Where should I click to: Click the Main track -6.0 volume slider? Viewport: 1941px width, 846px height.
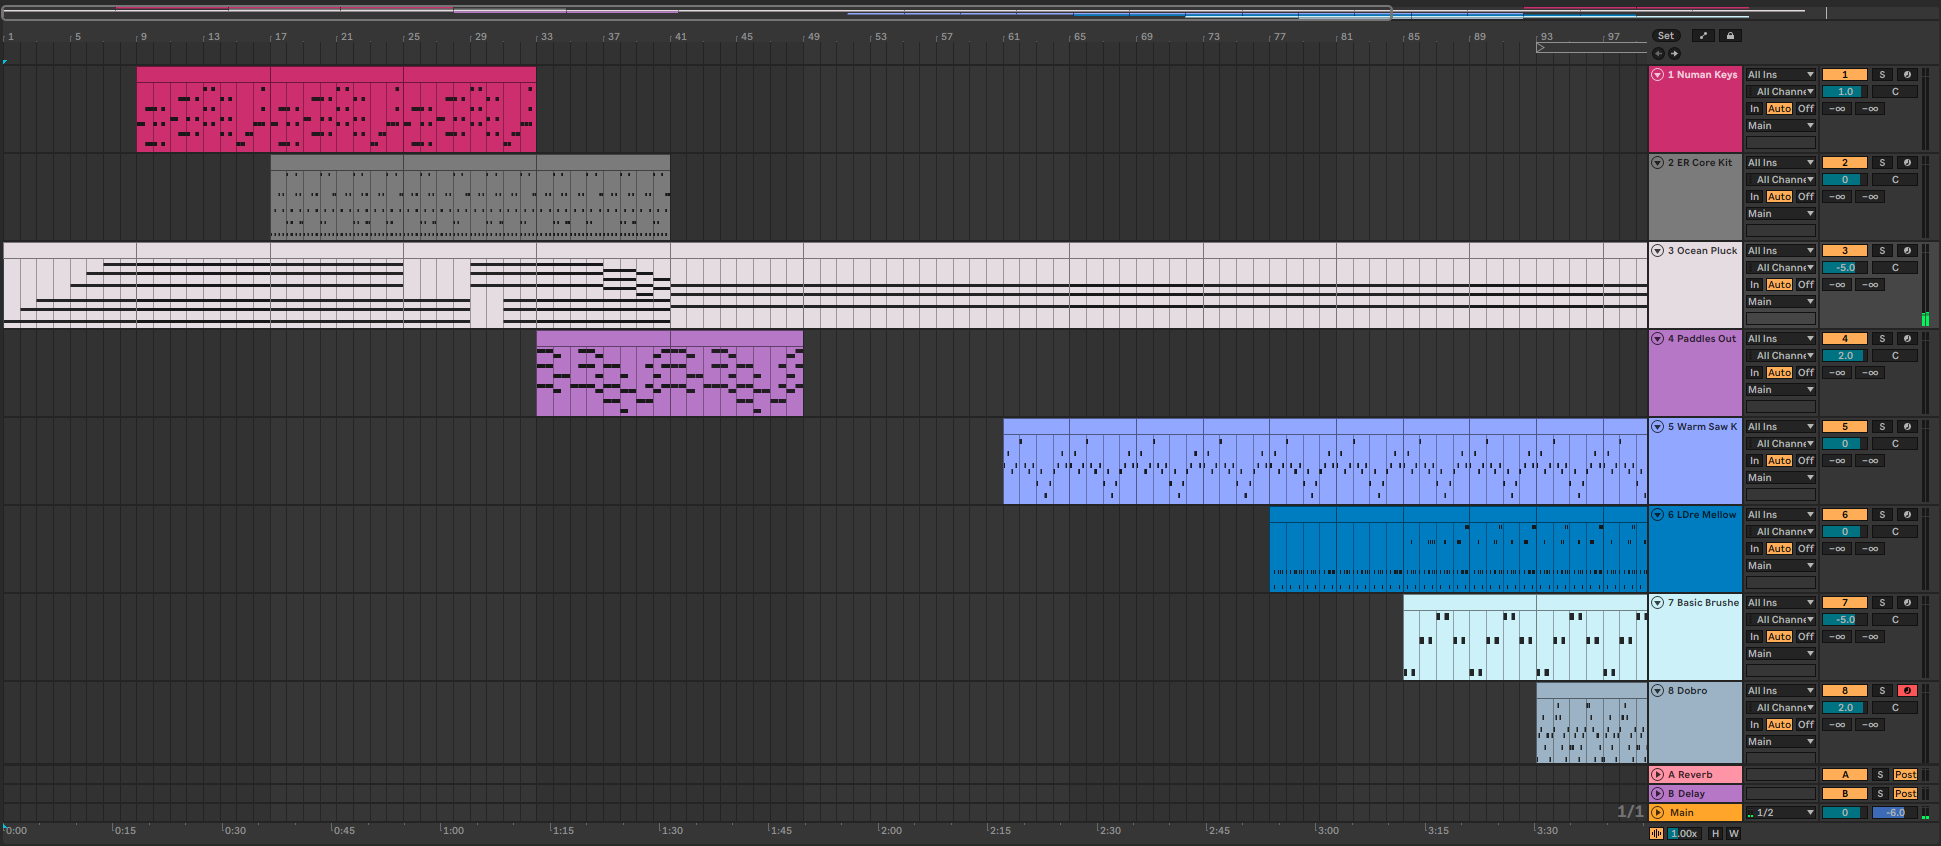pyautogui.click(x=1895, y=813)
